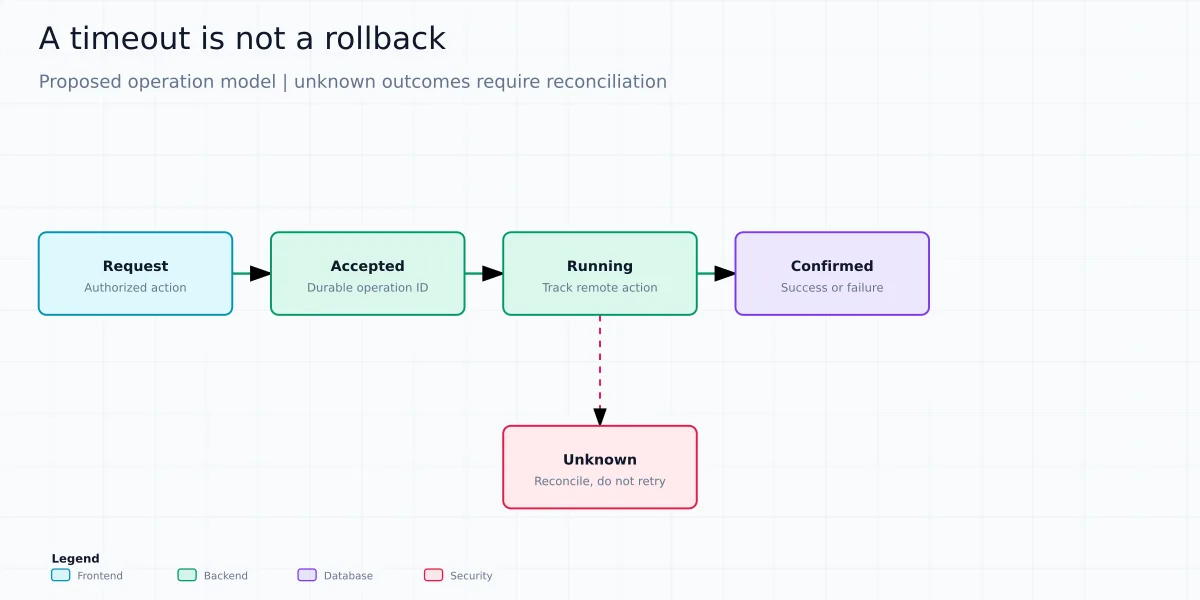The image size is (1200, 600).
Task: Click the title "A timeout is not a rollback"
Action: coord(243,39)
